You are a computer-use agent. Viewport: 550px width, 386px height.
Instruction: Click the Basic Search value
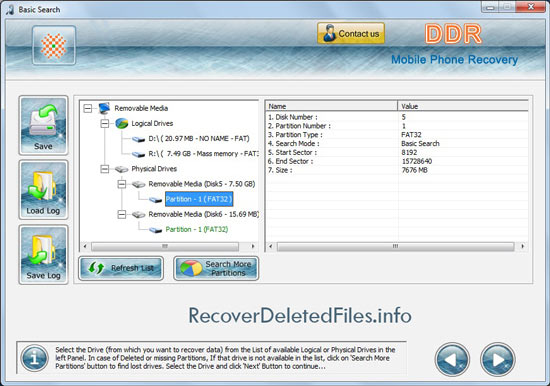pos(420,143)
